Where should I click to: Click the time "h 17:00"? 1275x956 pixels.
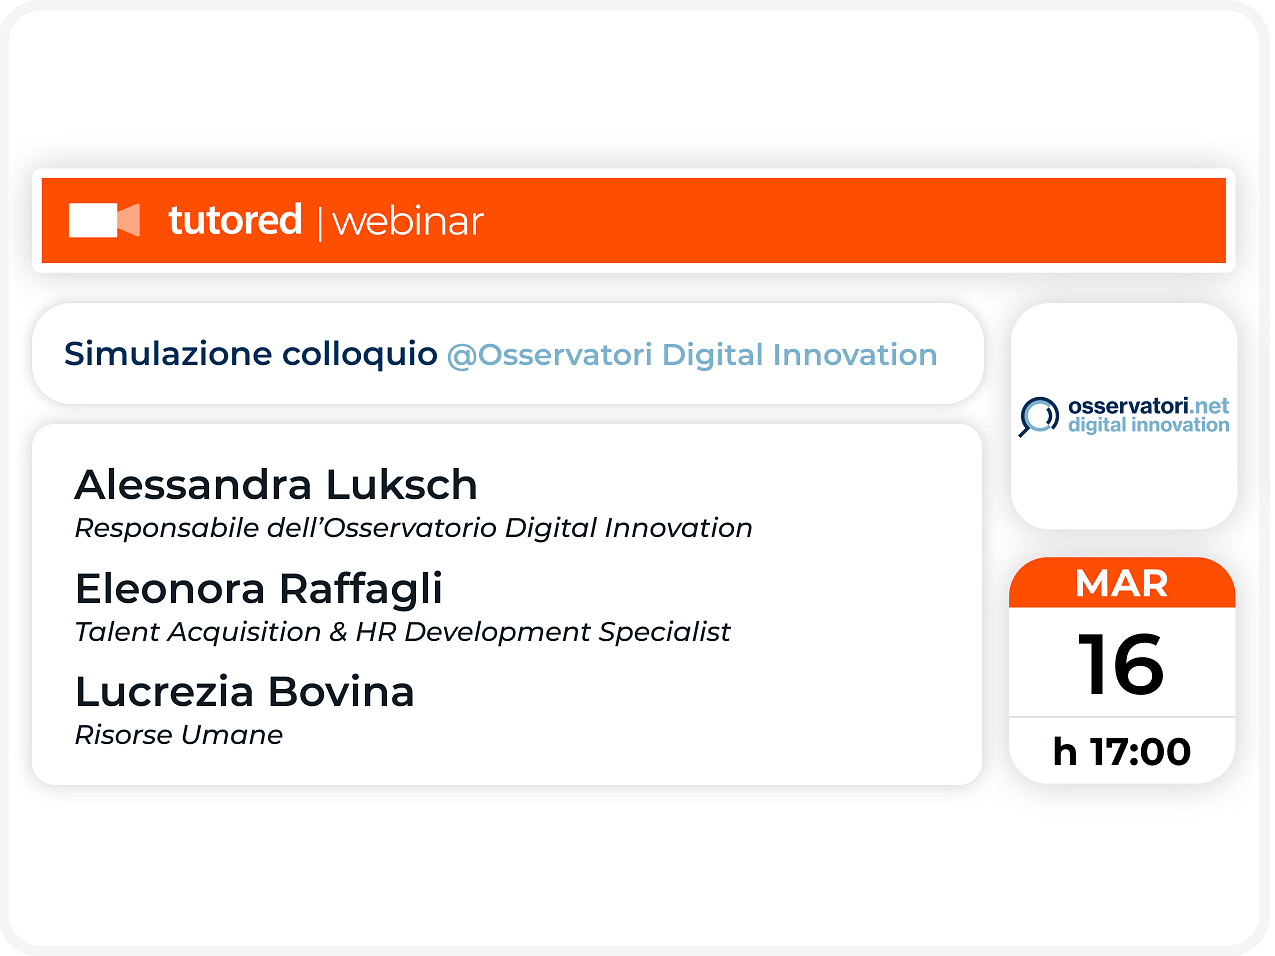[x=1122, y=752]
